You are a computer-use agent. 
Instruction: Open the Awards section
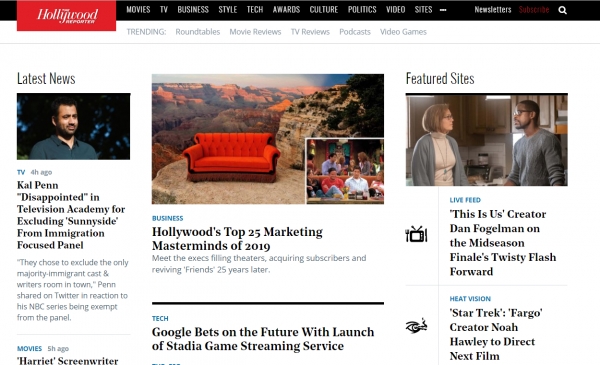(x=286, y=10)
